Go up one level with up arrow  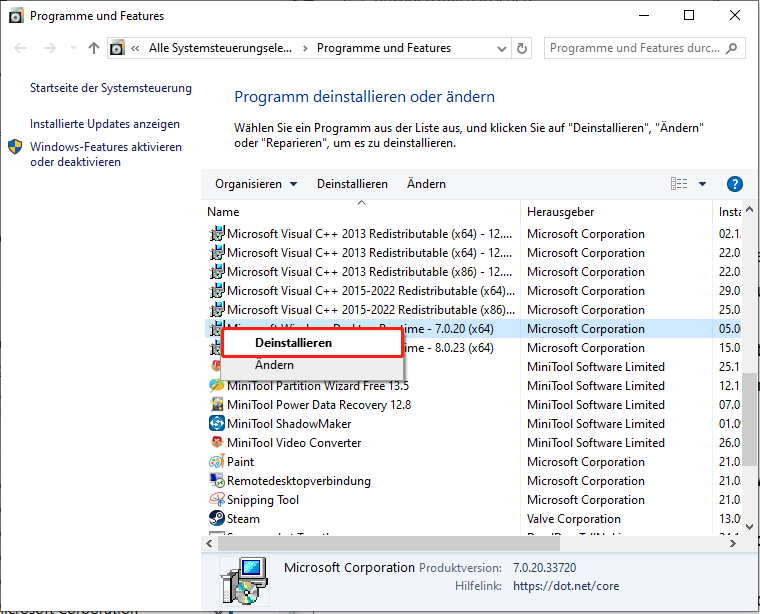94,48
